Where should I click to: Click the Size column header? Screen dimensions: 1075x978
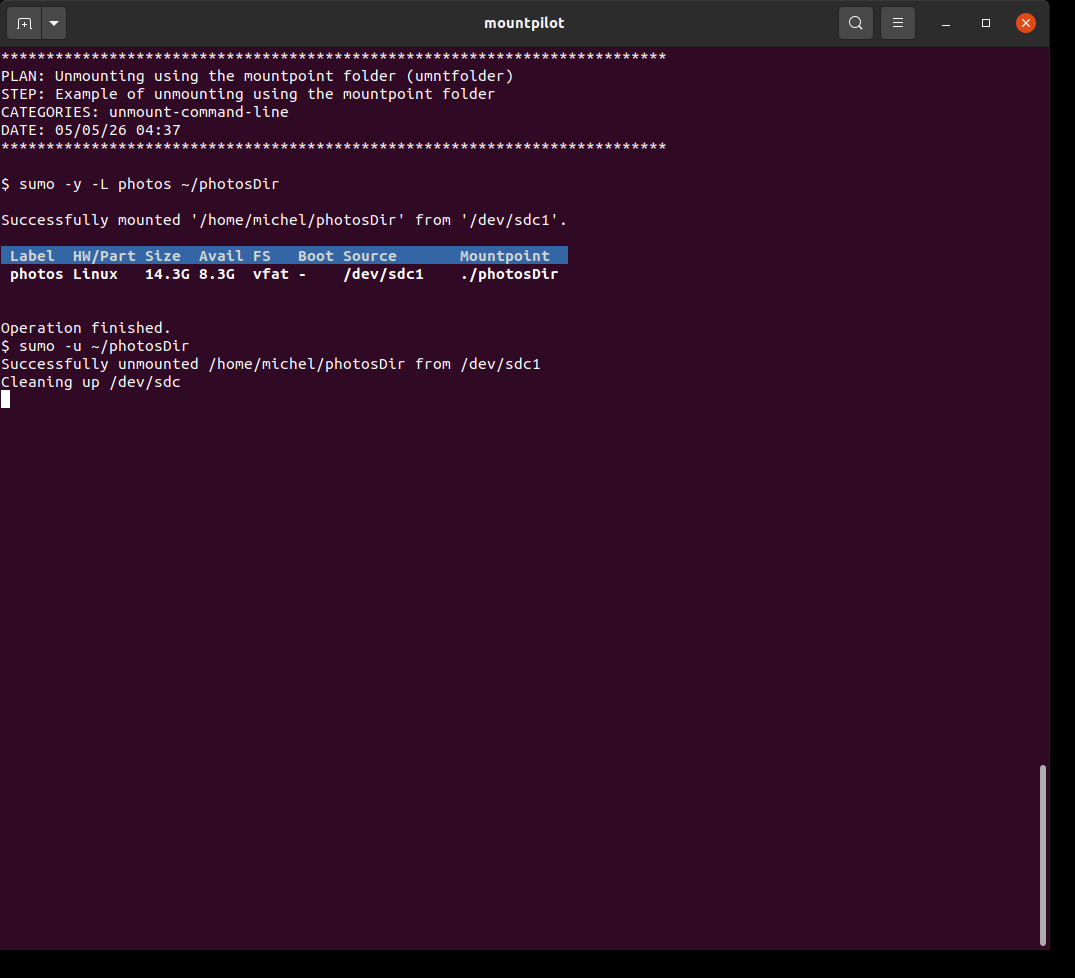click(x=162, y=256)
